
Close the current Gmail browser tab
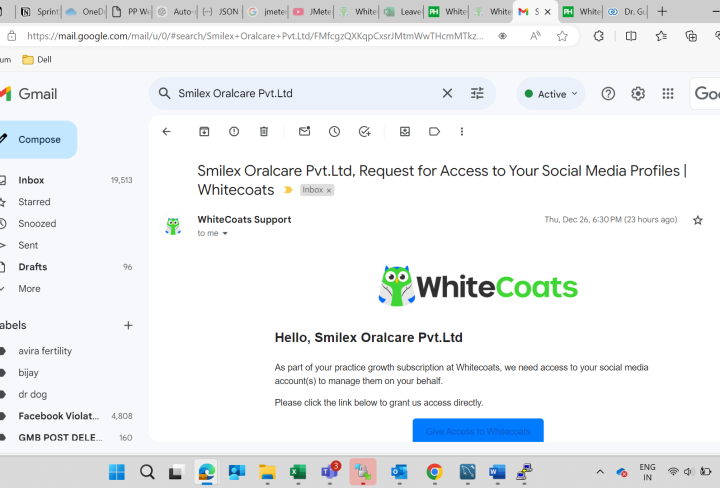pos(547,12)
